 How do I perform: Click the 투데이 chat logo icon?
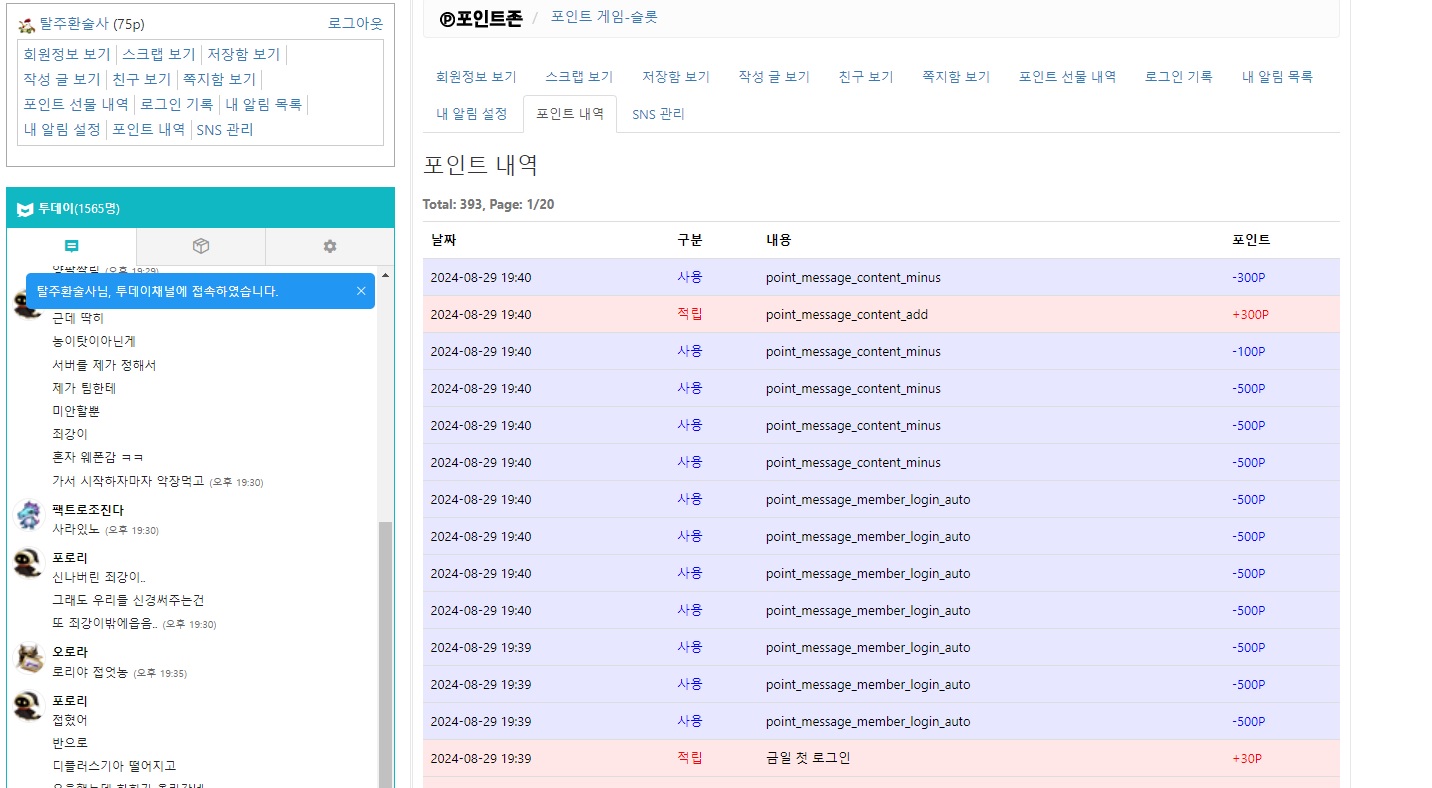[x=26, y=209]
